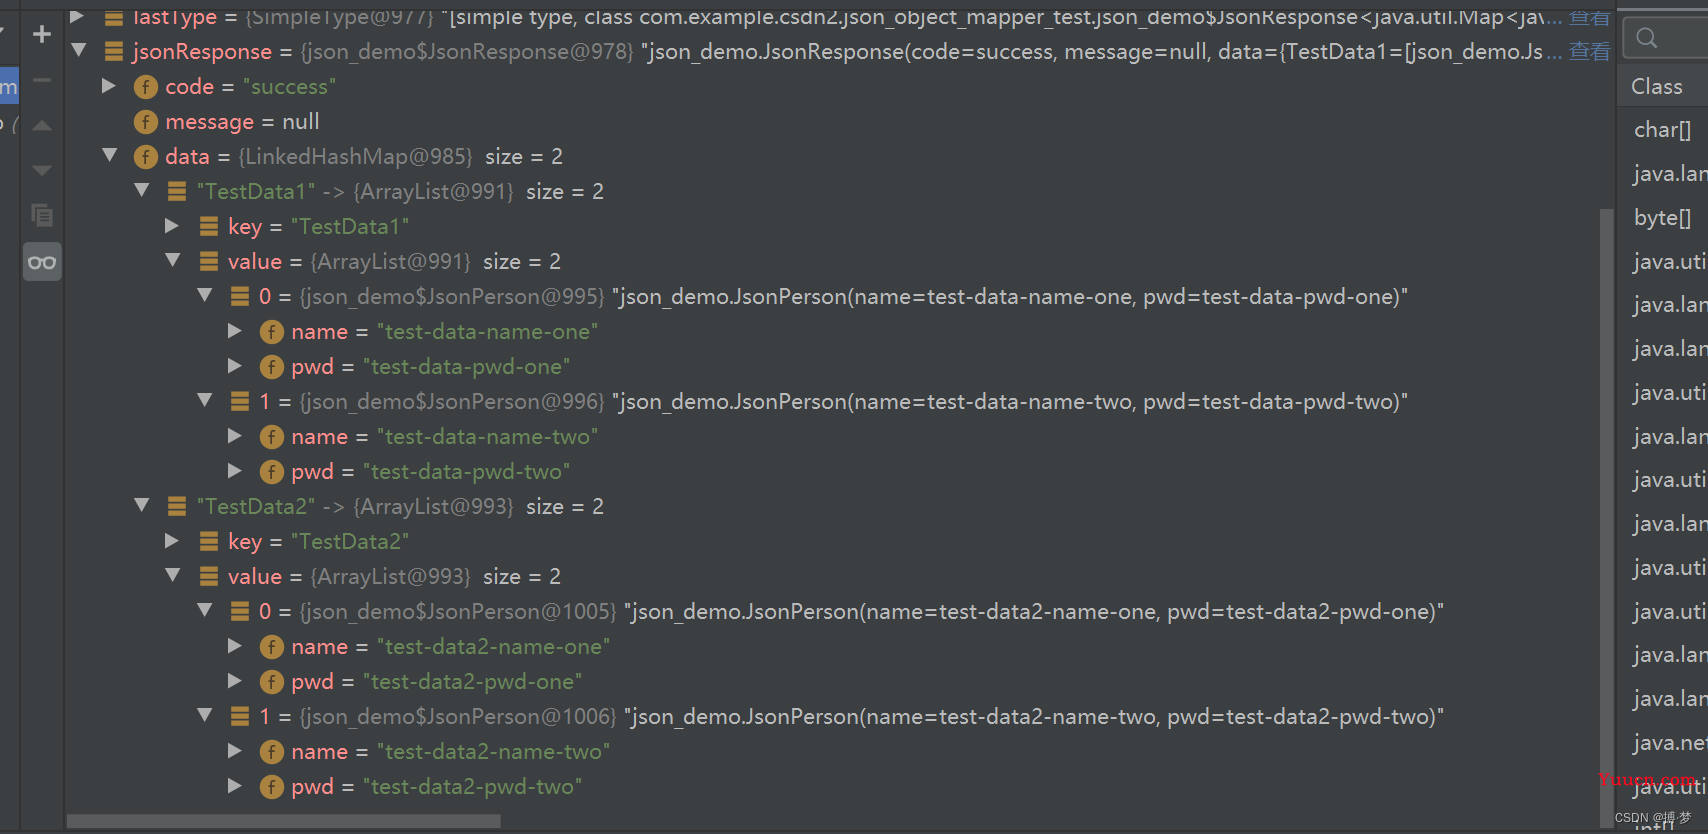Click the list icon beside jsonResponse
Screen dimensions: 1708x834
coord(114,51)
